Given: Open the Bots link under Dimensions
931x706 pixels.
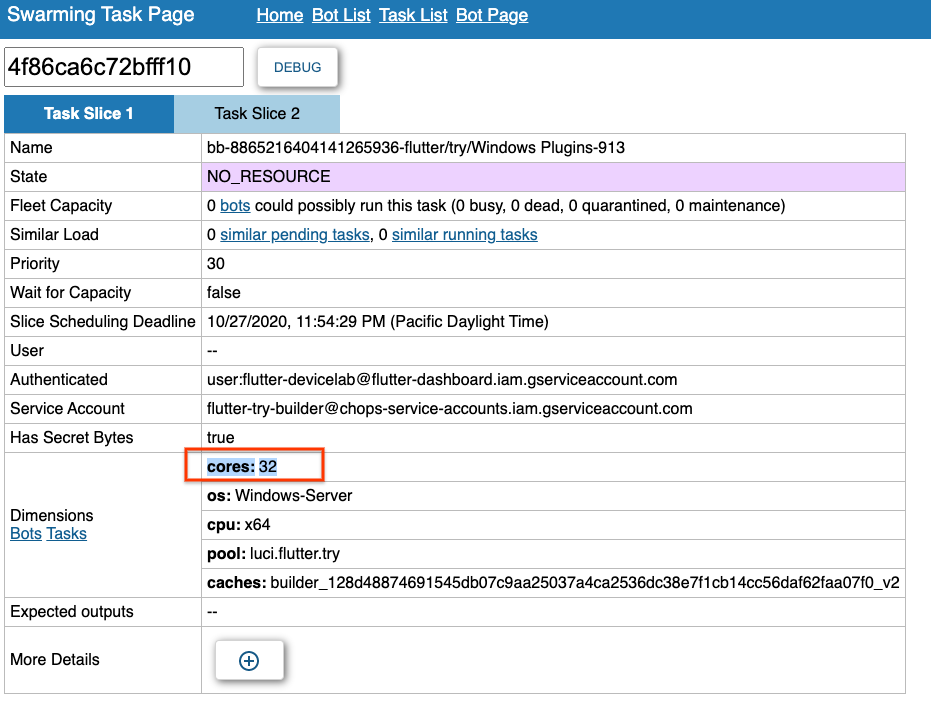Looking at the screenshot, I should 25,533.
